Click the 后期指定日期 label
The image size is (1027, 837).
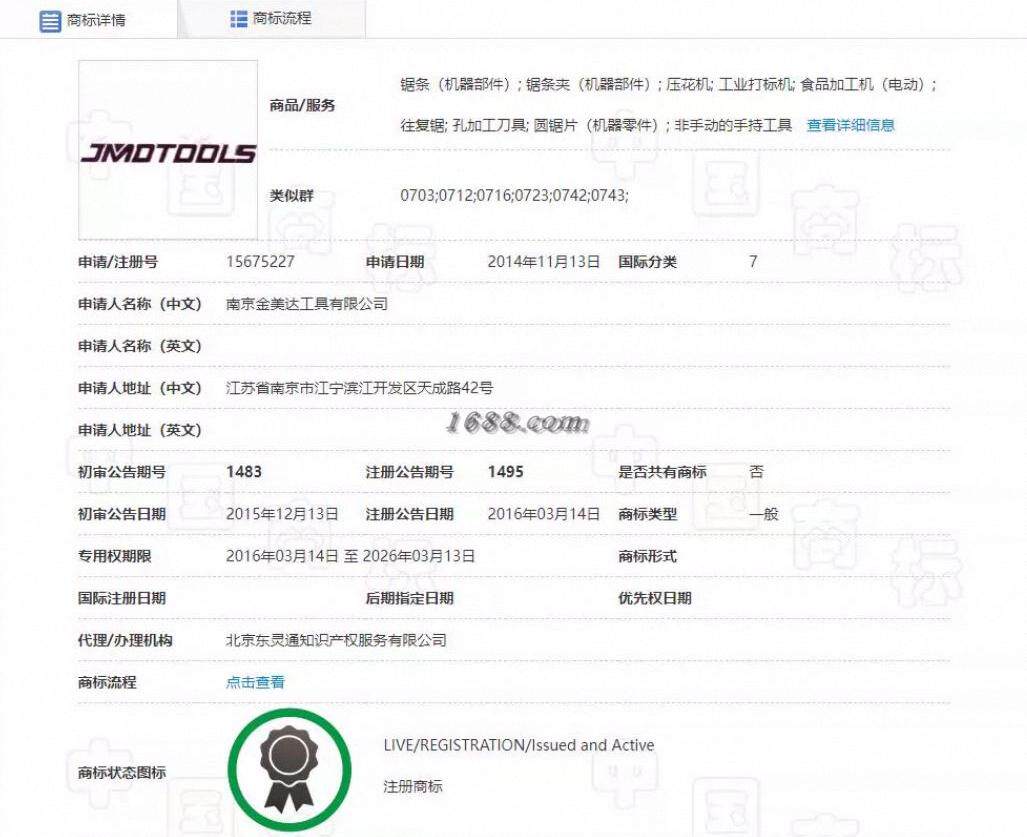(409, 598)
